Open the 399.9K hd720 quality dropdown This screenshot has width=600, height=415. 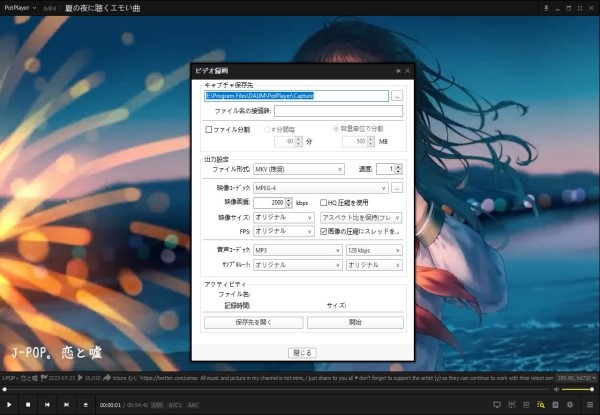tap(577, 378)
